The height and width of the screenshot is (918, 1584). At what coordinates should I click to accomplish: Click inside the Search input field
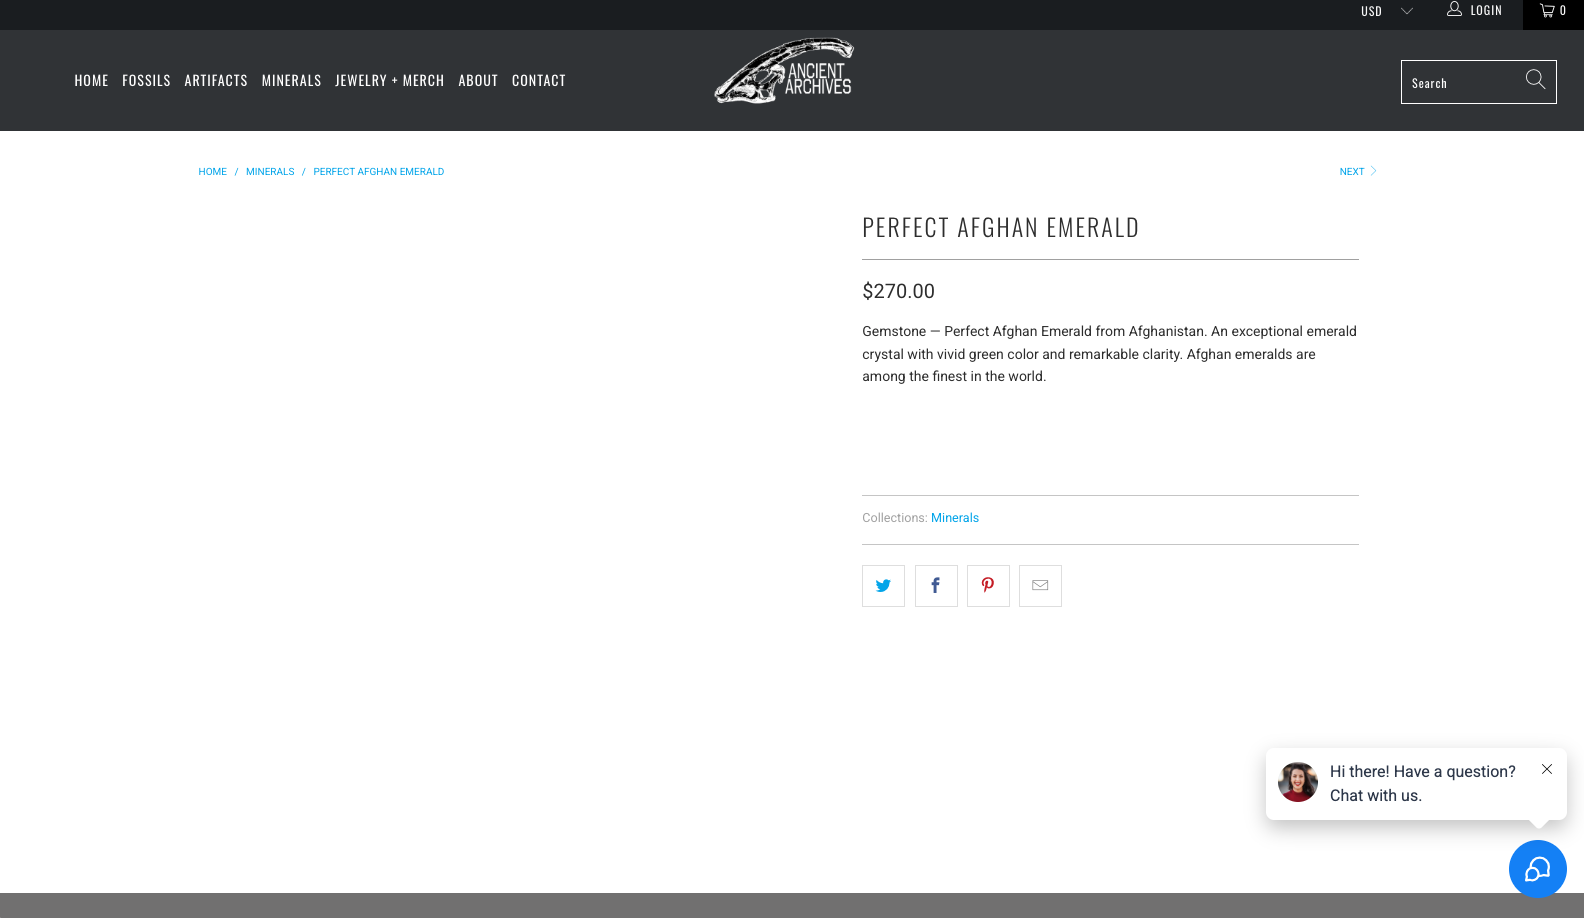pos(1465,82)
